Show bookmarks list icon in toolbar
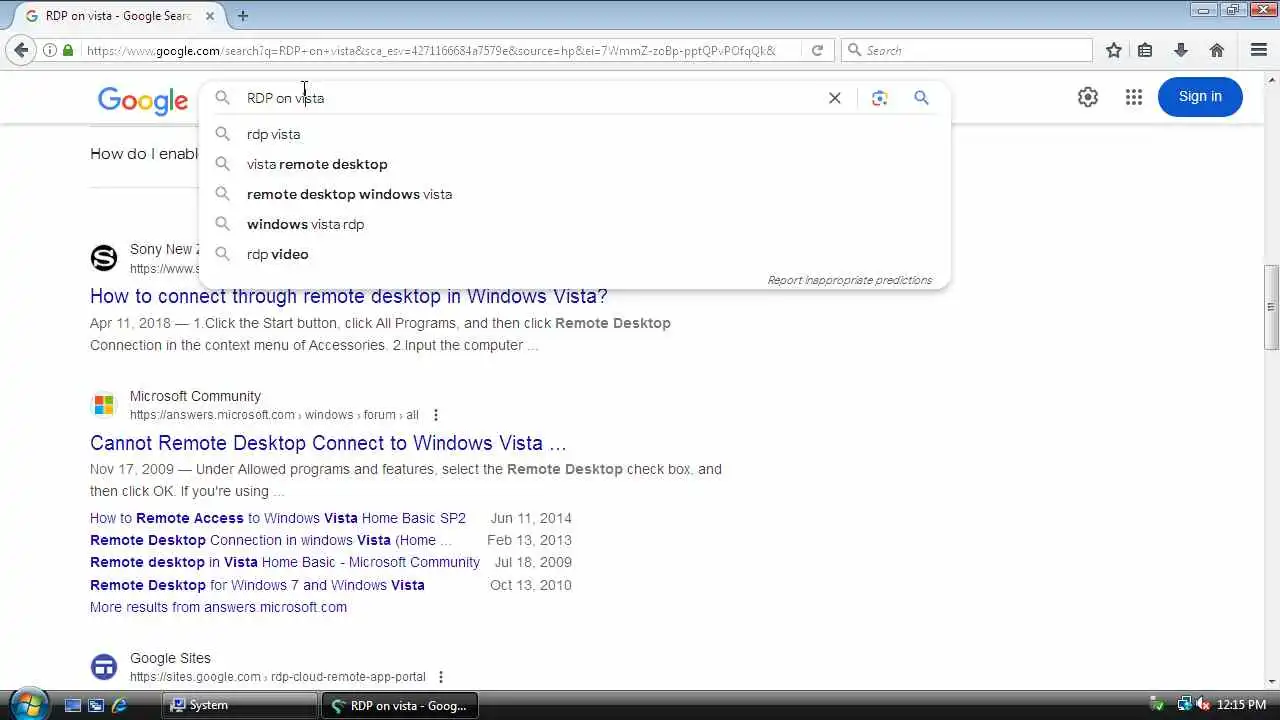 tap(1145, 50)
